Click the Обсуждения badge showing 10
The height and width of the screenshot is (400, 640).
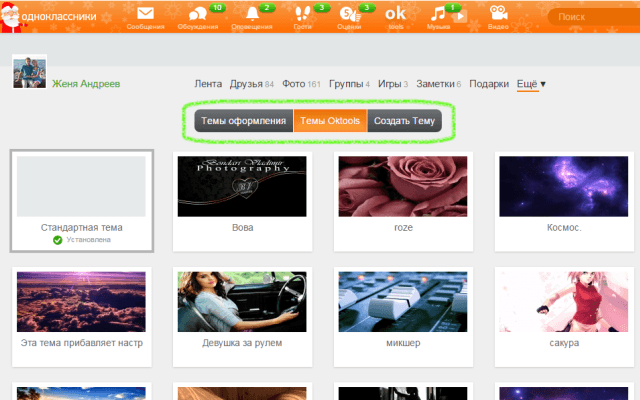pos(218,7)
